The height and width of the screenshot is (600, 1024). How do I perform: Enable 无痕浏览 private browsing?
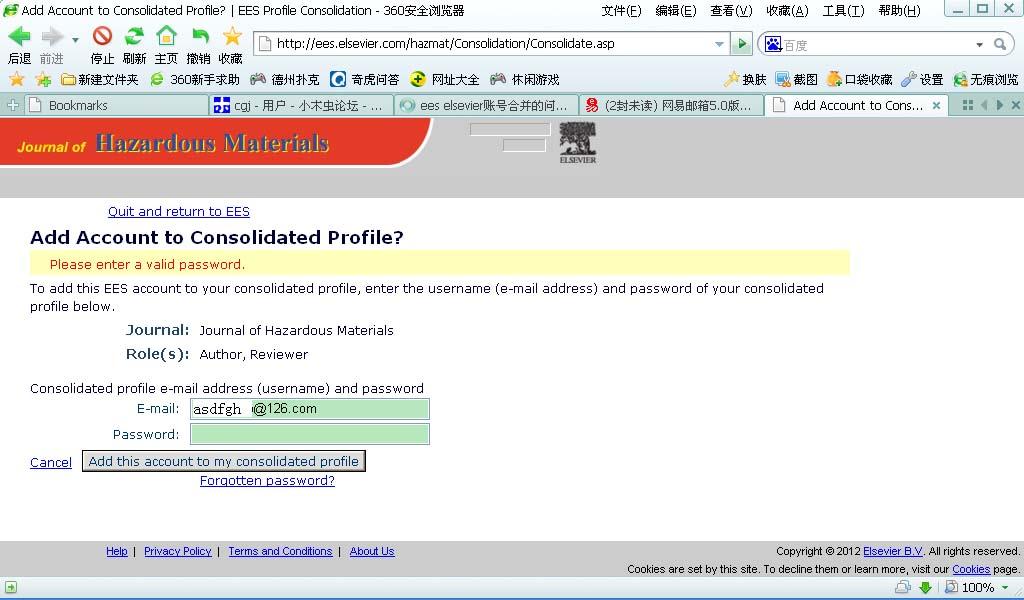[x=985, y=80]
